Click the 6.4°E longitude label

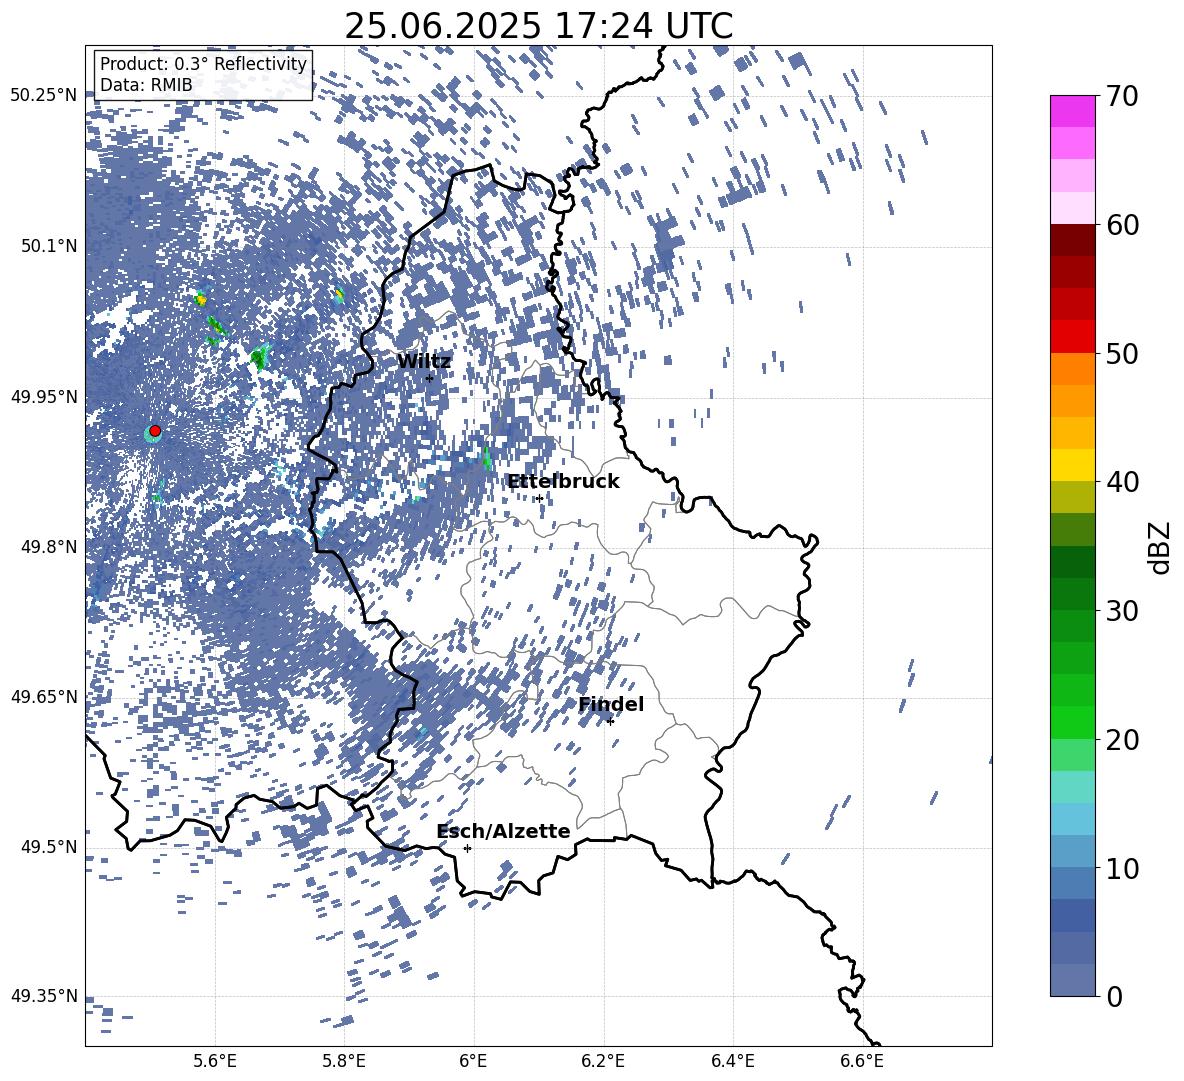(732, 1061)
